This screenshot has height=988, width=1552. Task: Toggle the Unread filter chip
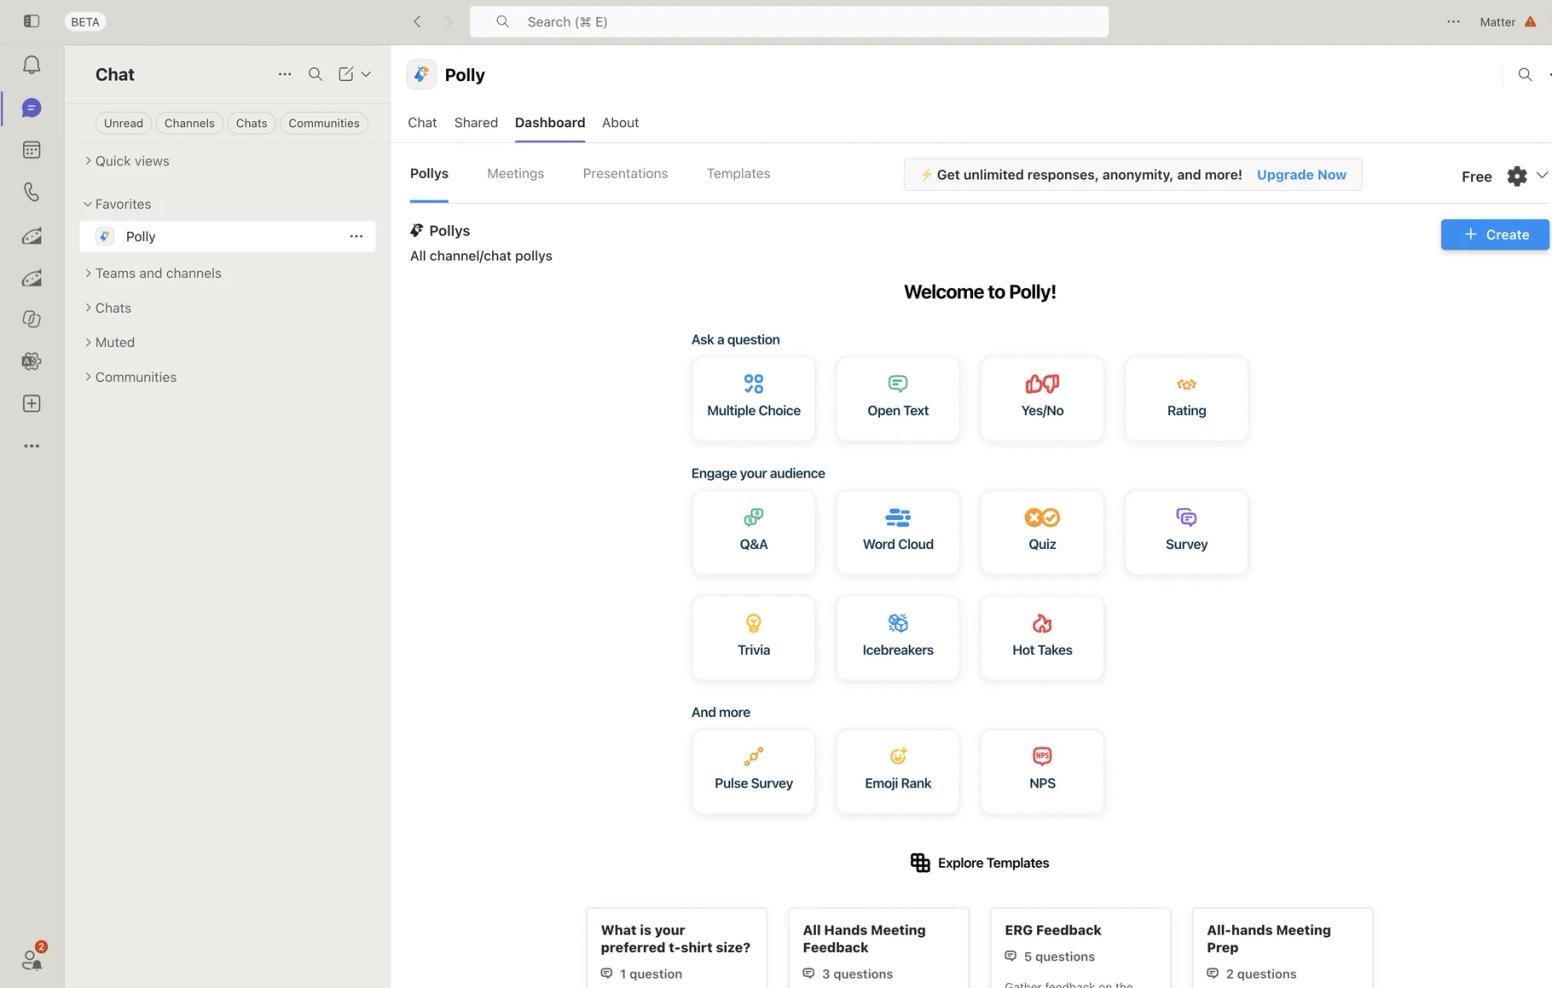tap(123, 123)
